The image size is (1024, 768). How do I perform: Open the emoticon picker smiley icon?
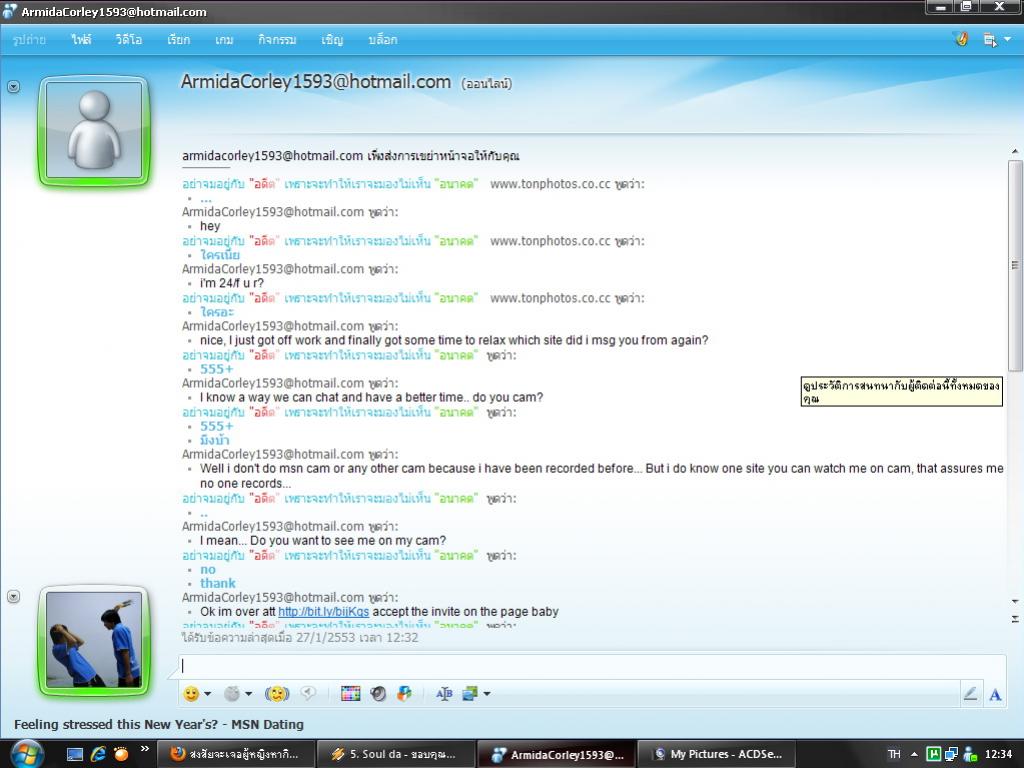191,694
